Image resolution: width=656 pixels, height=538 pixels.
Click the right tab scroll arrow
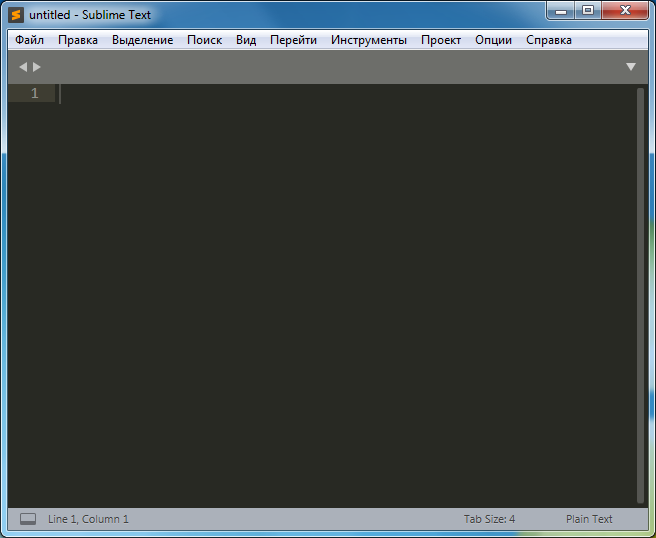coord(37,67)
